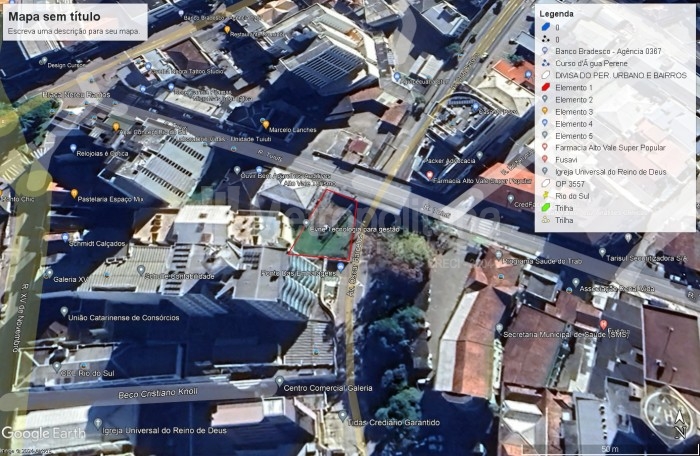The width and height of the screenshot is (700, 456).
Task: Select the green polygon Trilha legend entry
Action: [x=557, y=208]
